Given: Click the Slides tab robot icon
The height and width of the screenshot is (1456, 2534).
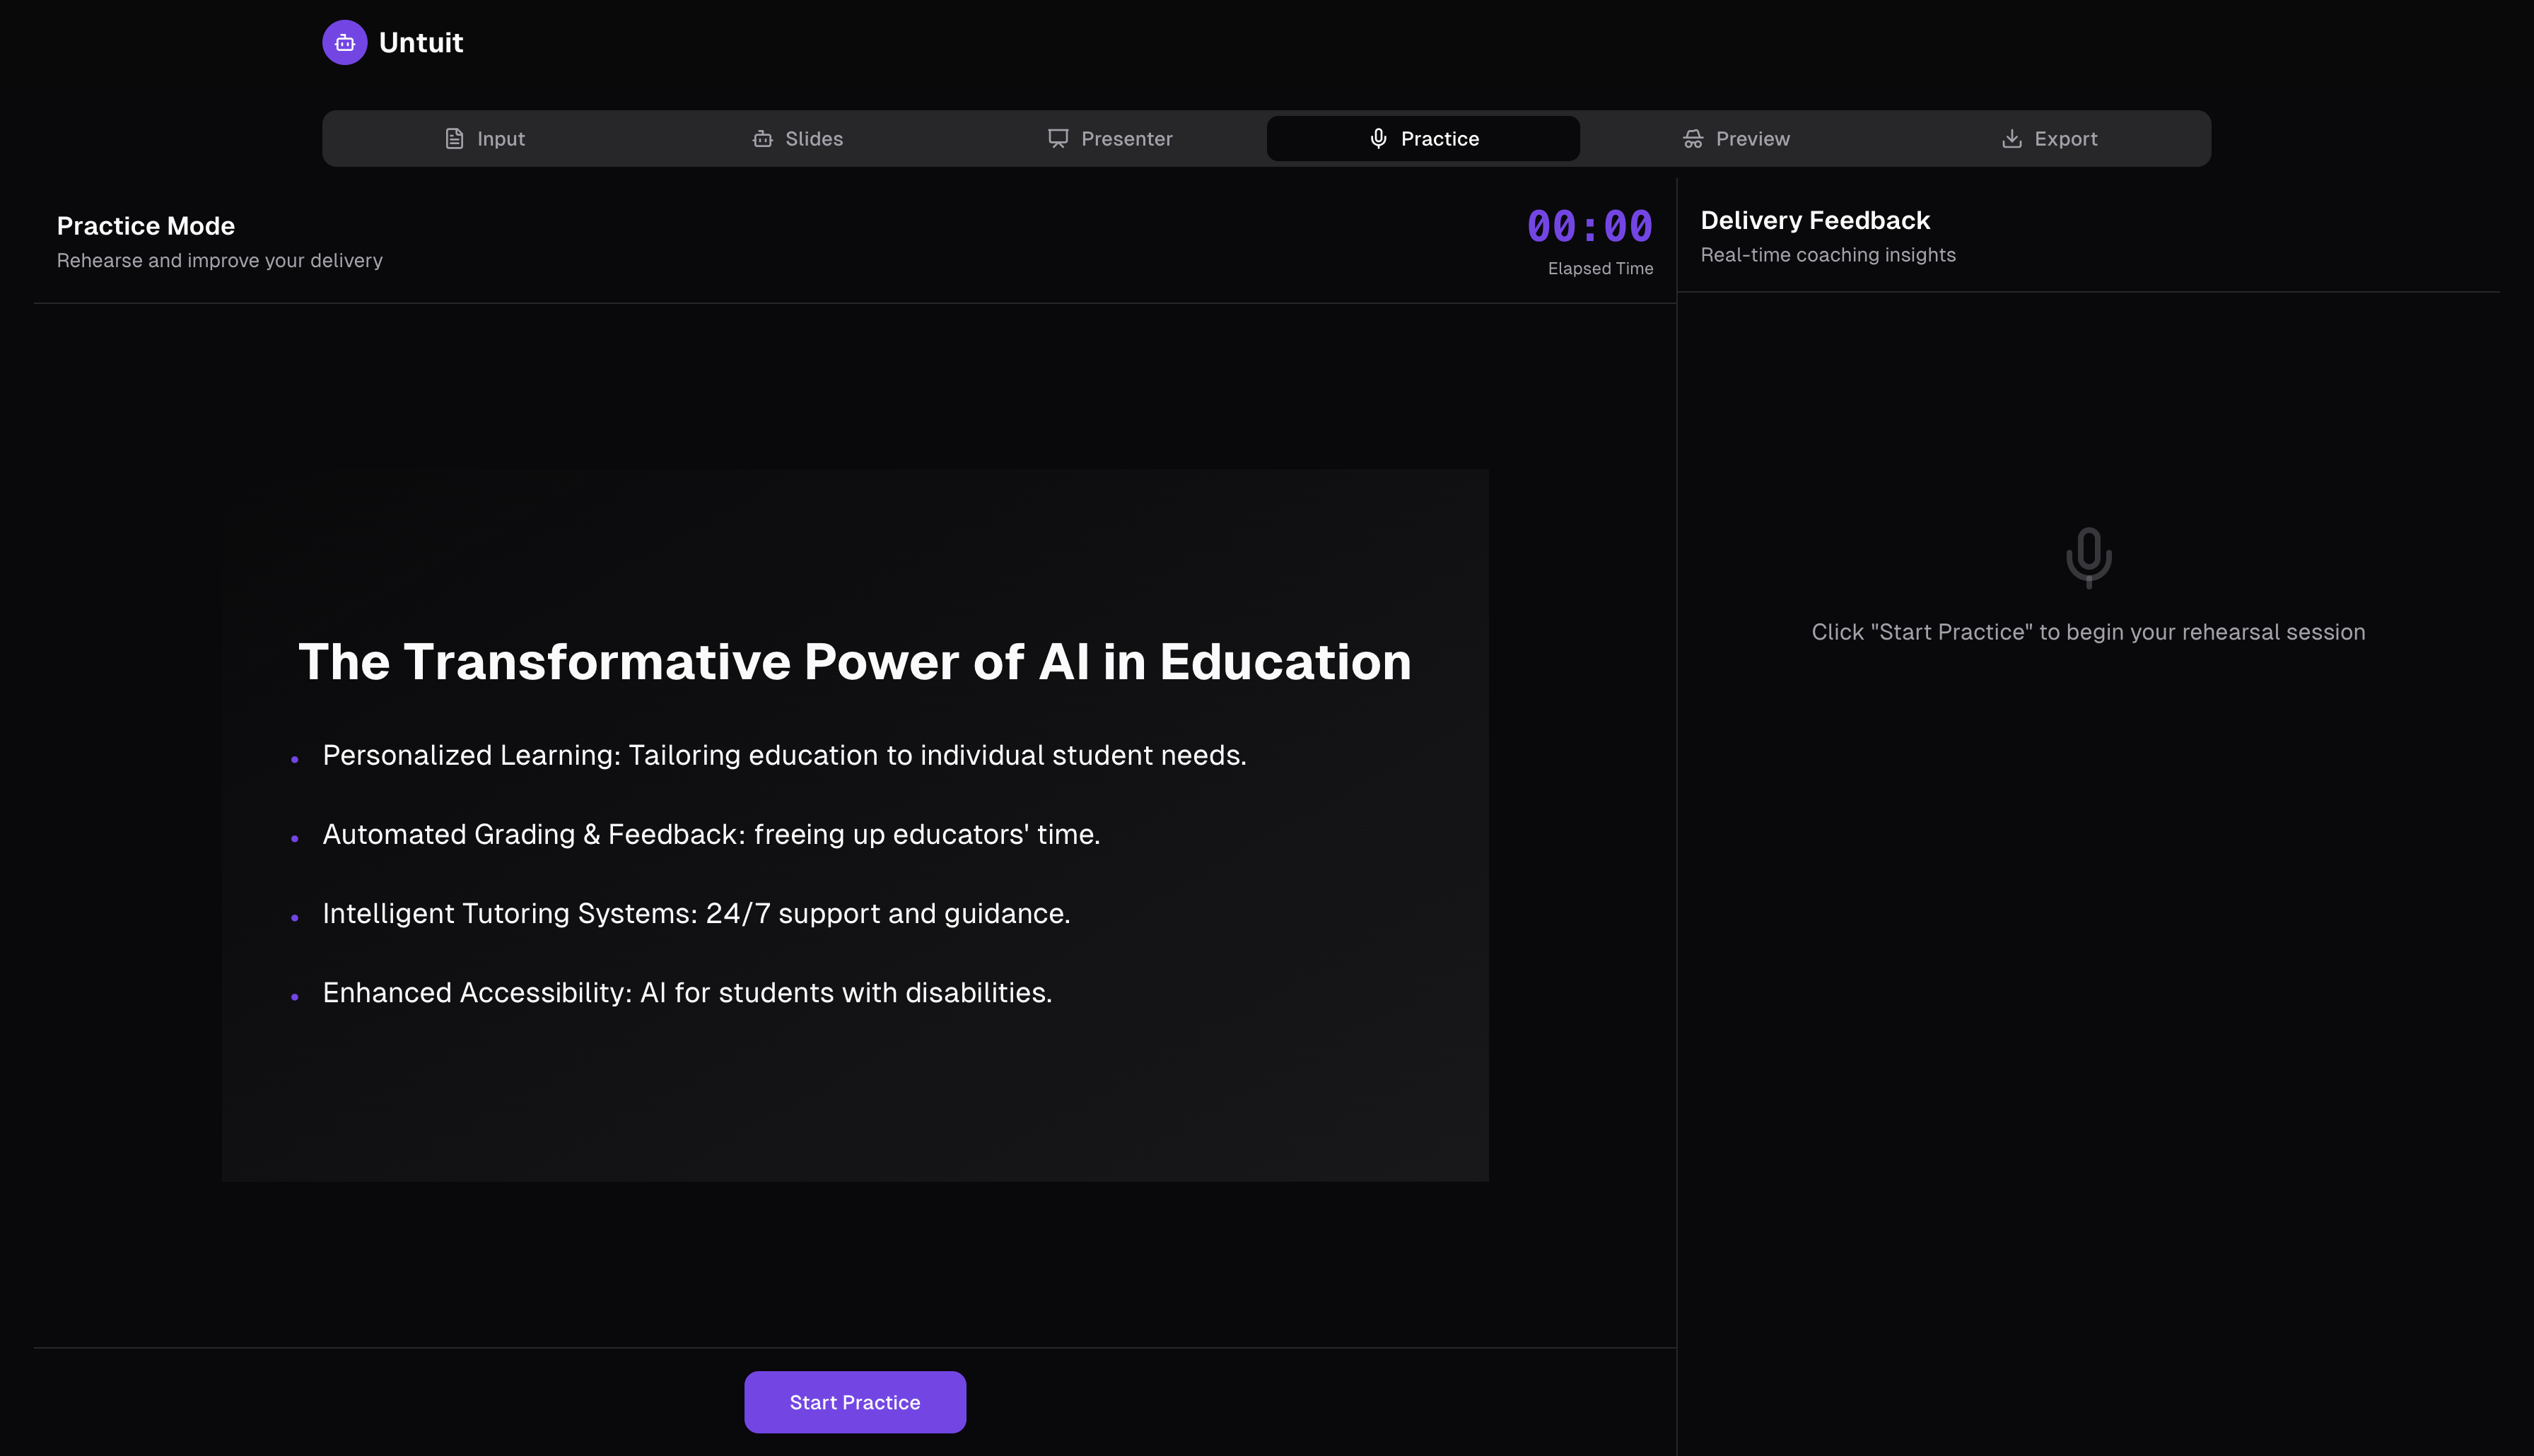Looking at the screenshot, I should [762, 138].
